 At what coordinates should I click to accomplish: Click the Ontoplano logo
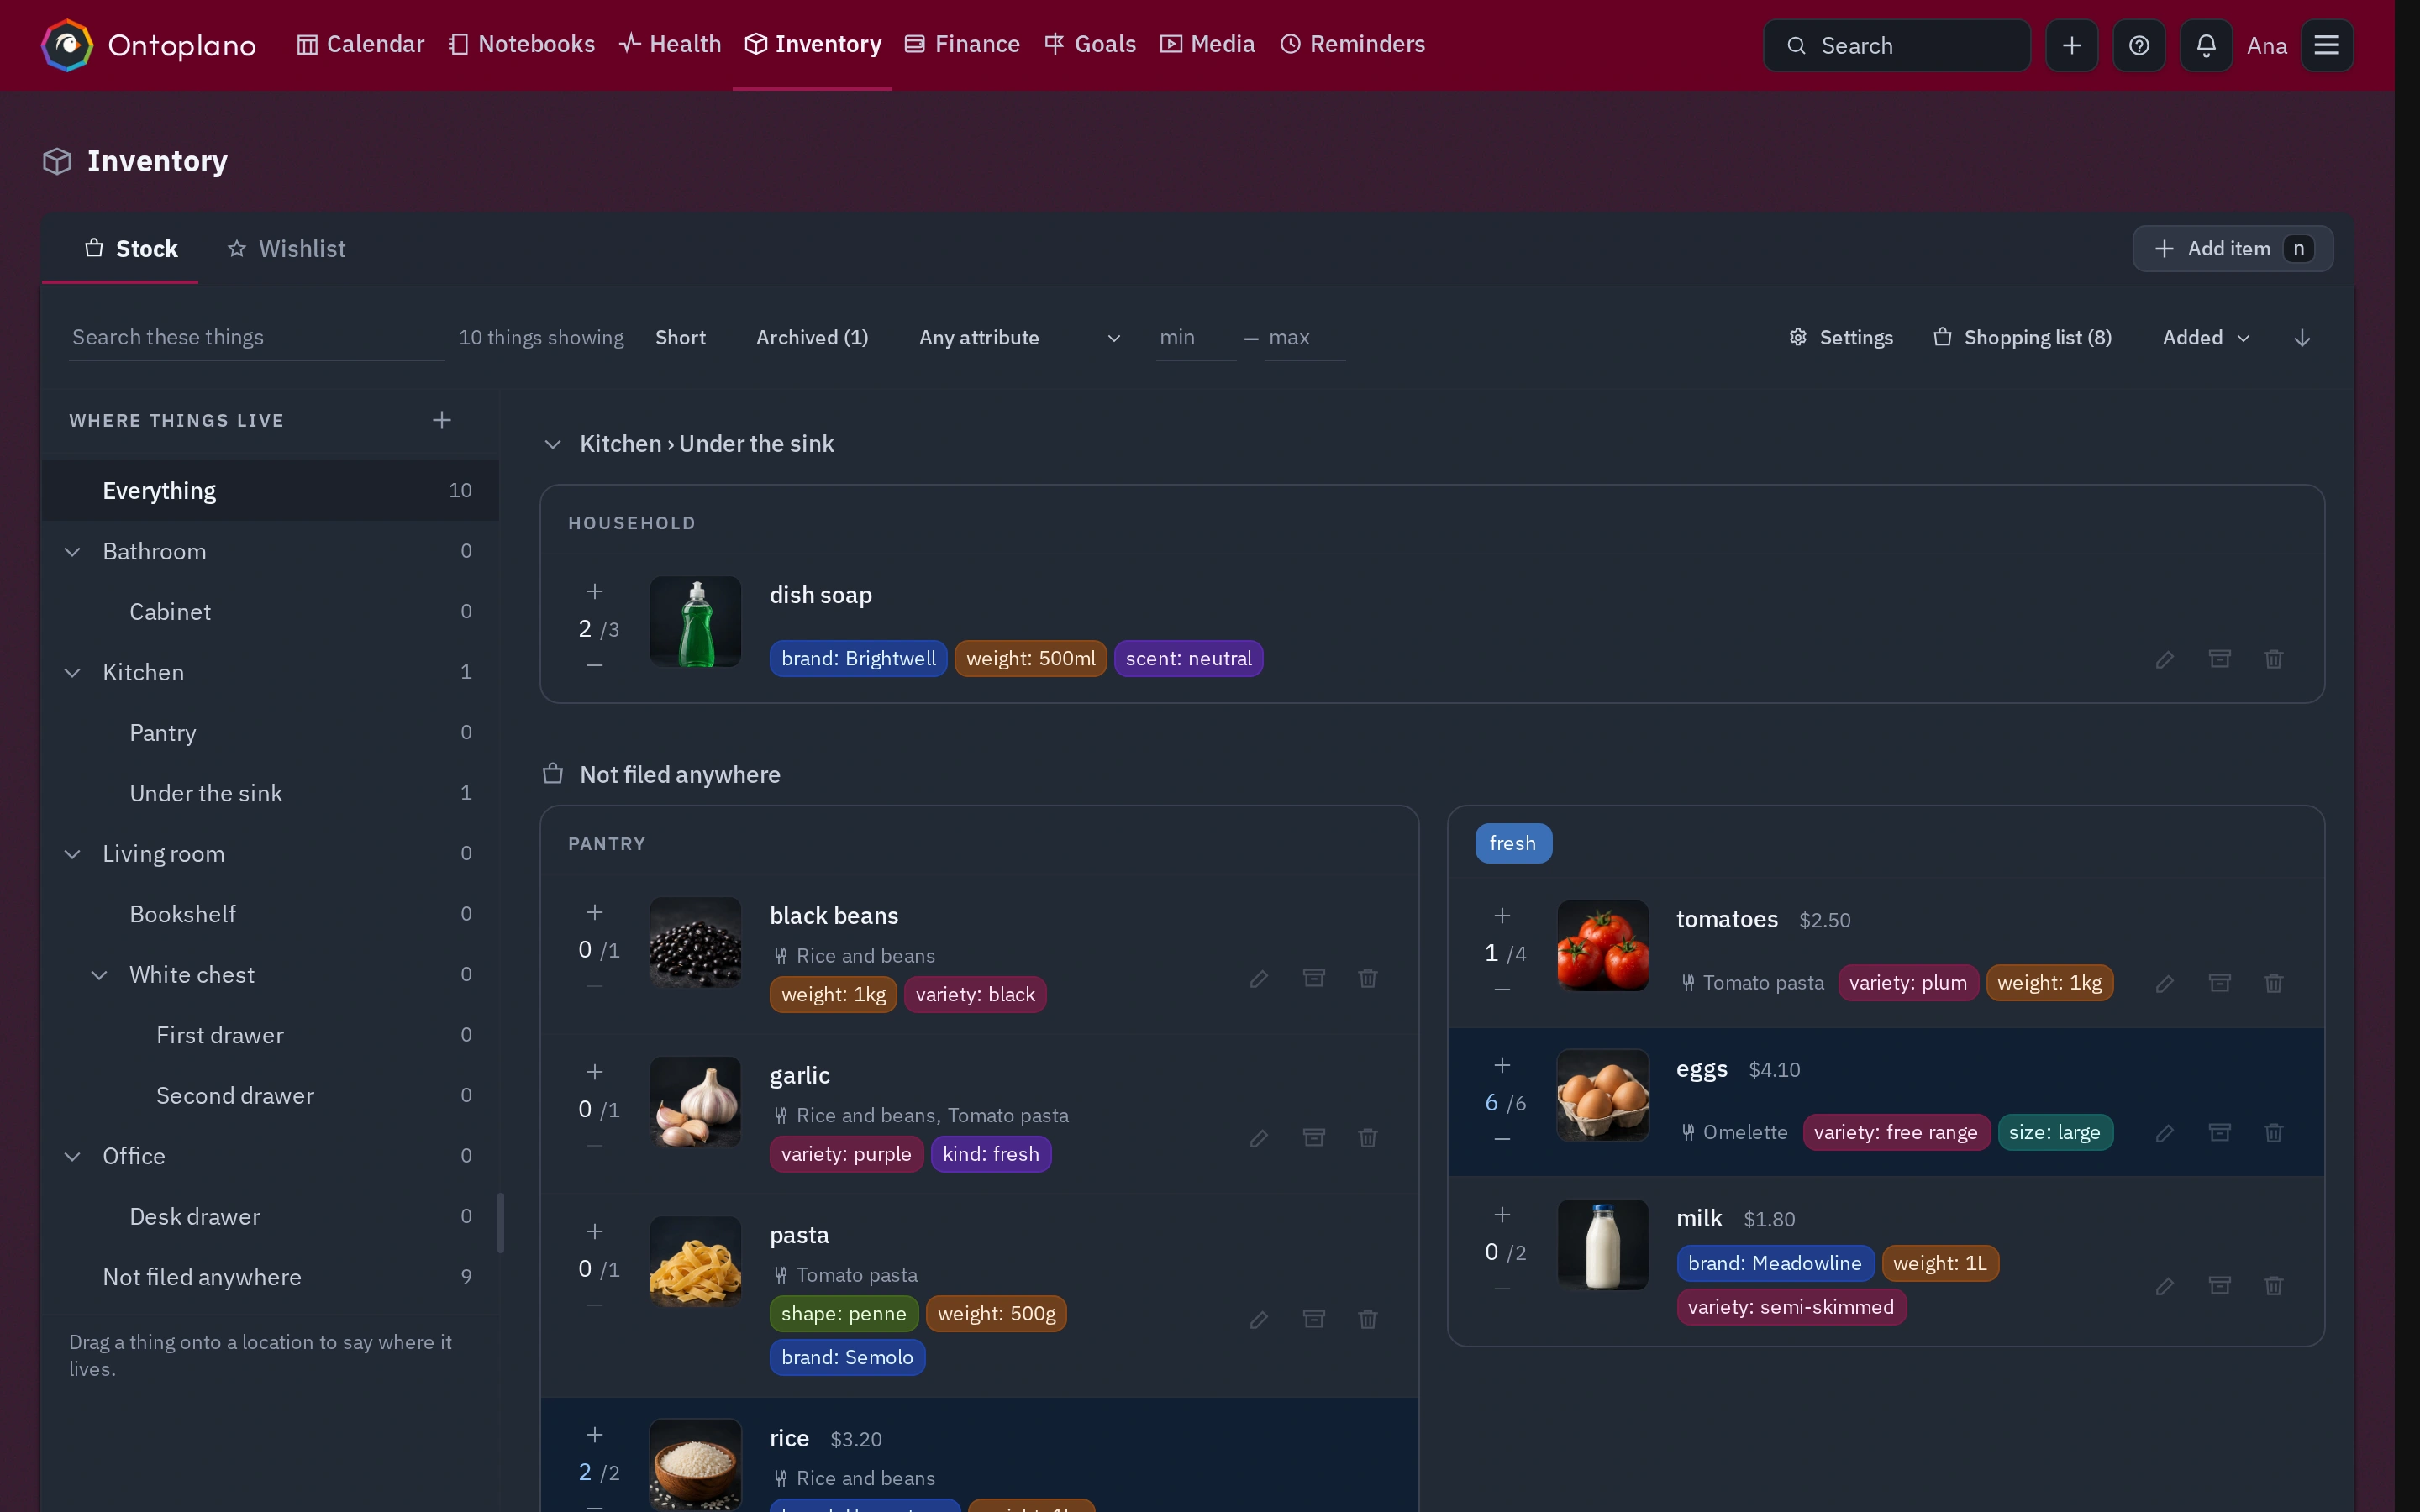pyautogui.click(x=148, y=45)
